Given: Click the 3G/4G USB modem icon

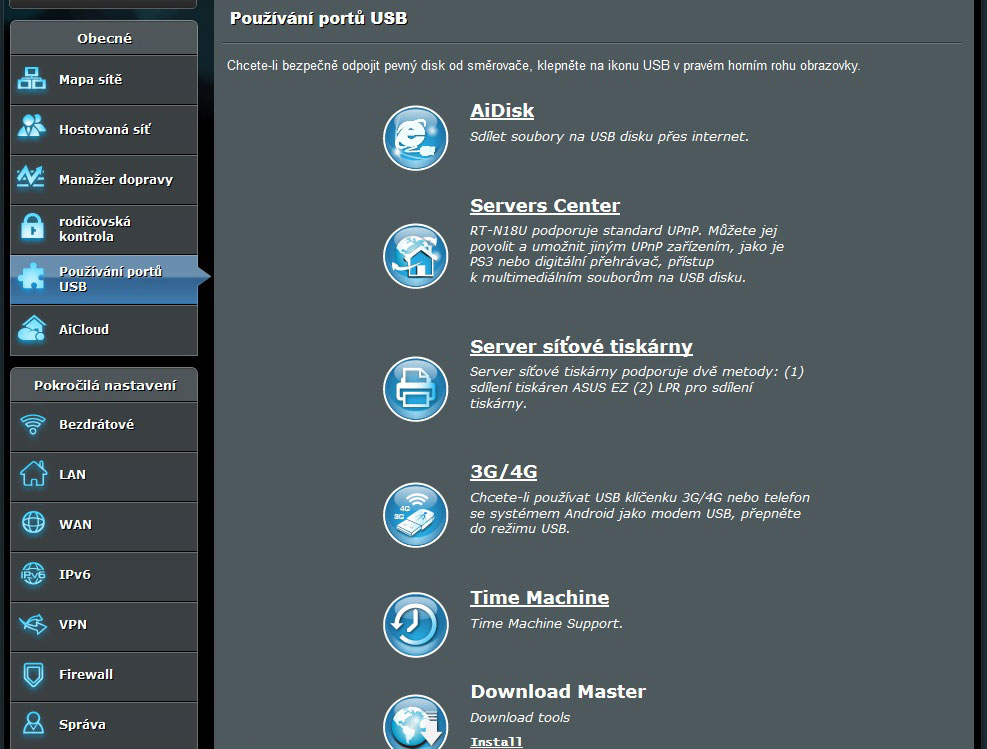Looking at the screenshot, I should [415, 515].
